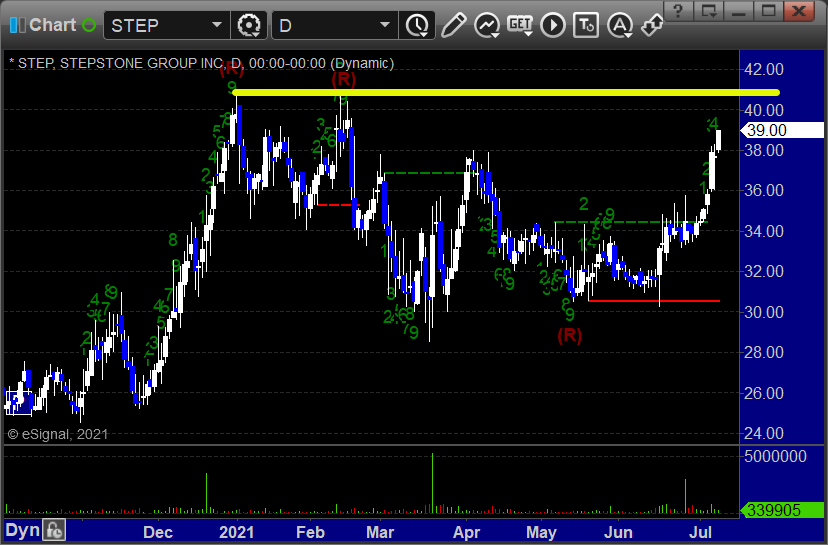The width and height of the screenshot is (828, 545).
Task: Click the 5000000 volume axis label
Action: [775, 456]
